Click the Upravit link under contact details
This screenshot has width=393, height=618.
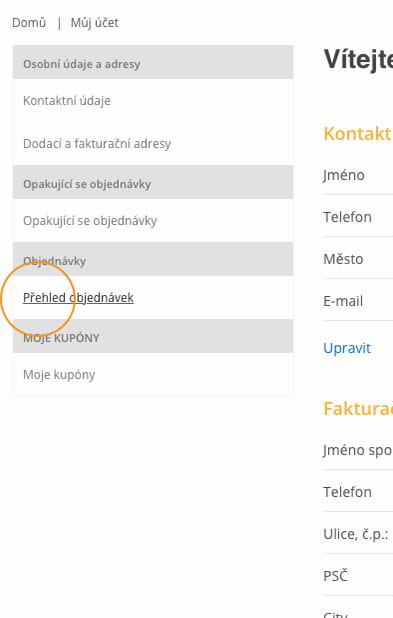click(347, 348)
